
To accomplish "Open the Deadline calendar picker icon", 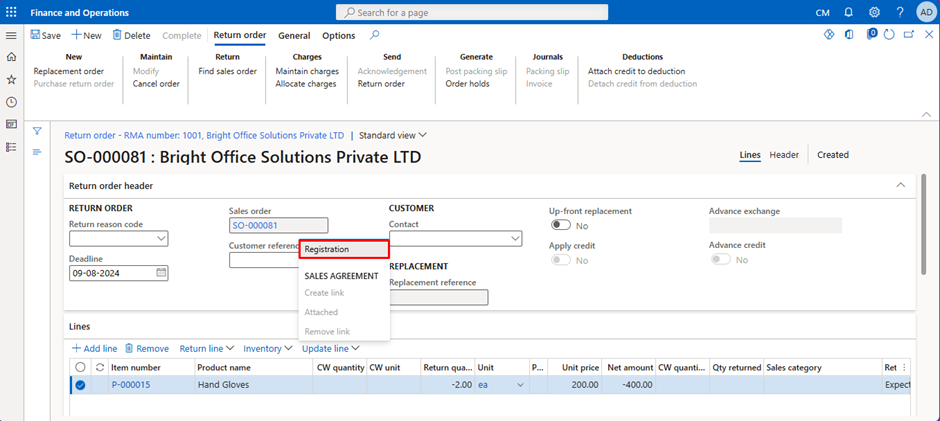I will (x=161, y=272).
